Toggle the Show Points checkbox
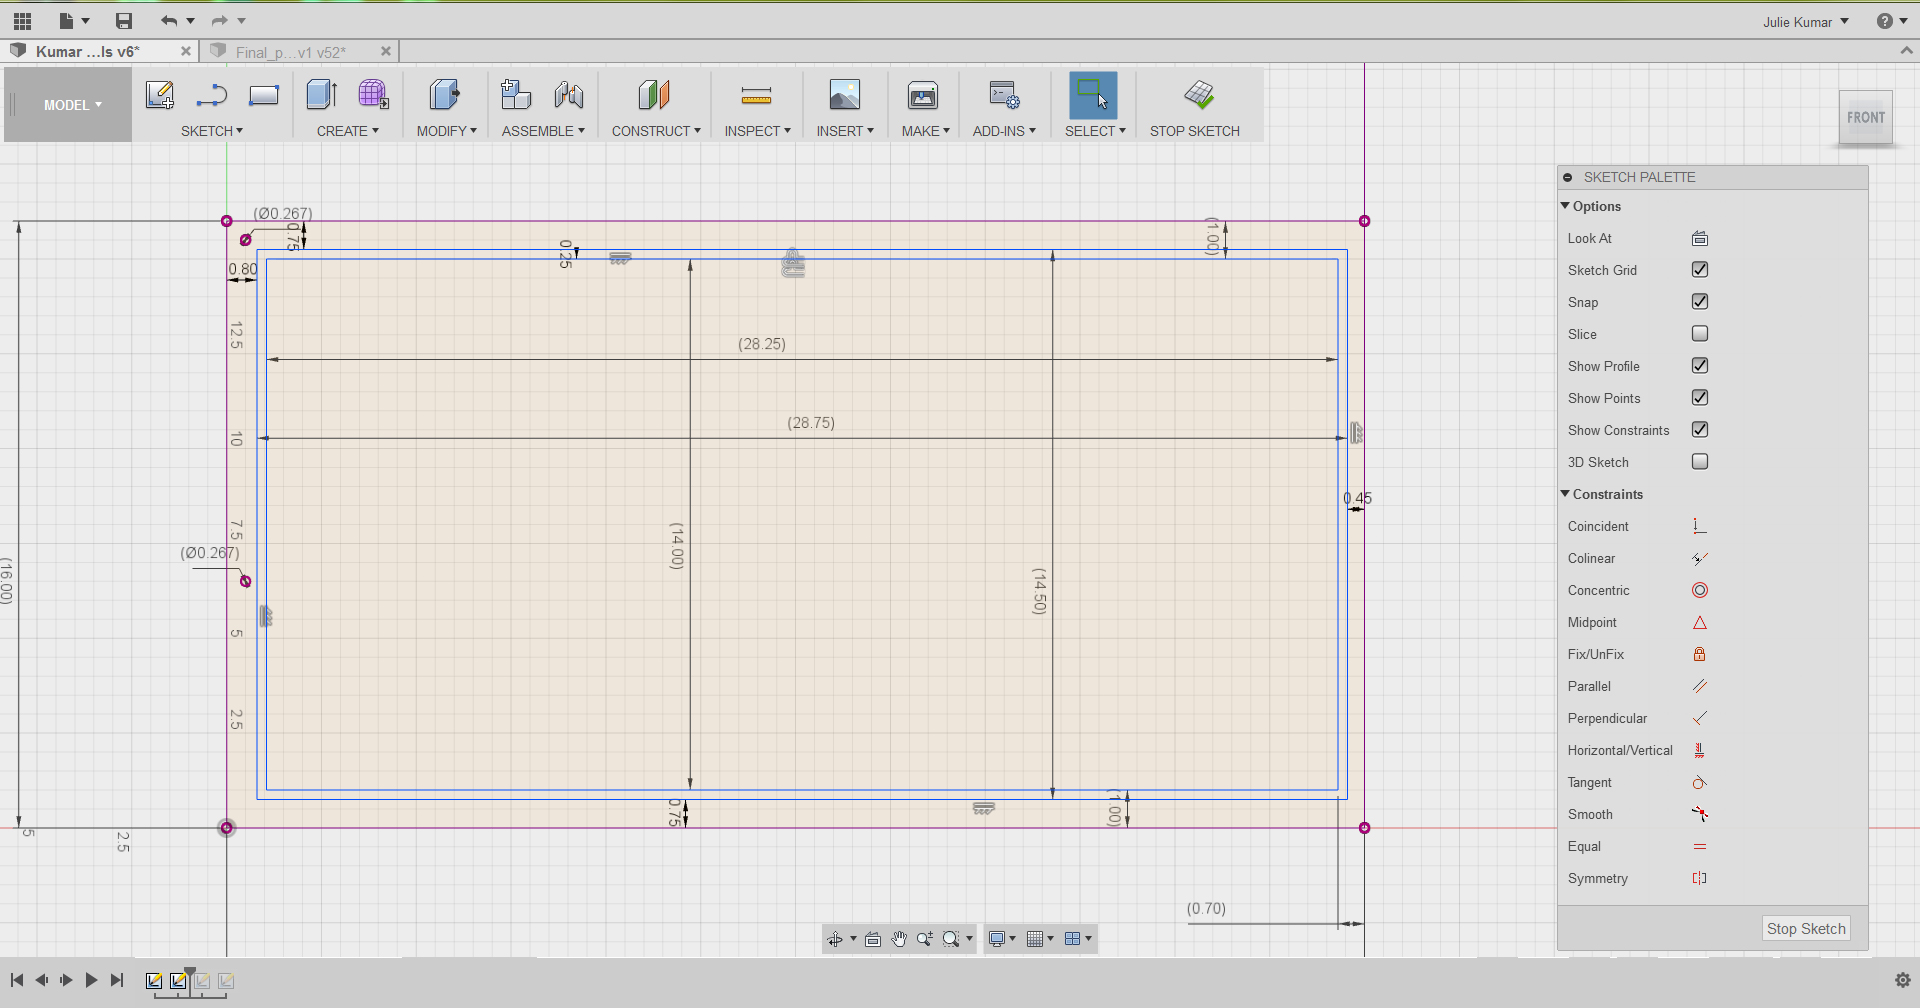The width and height of the screenshot is (1920, 1008). tap(1700, 398)
